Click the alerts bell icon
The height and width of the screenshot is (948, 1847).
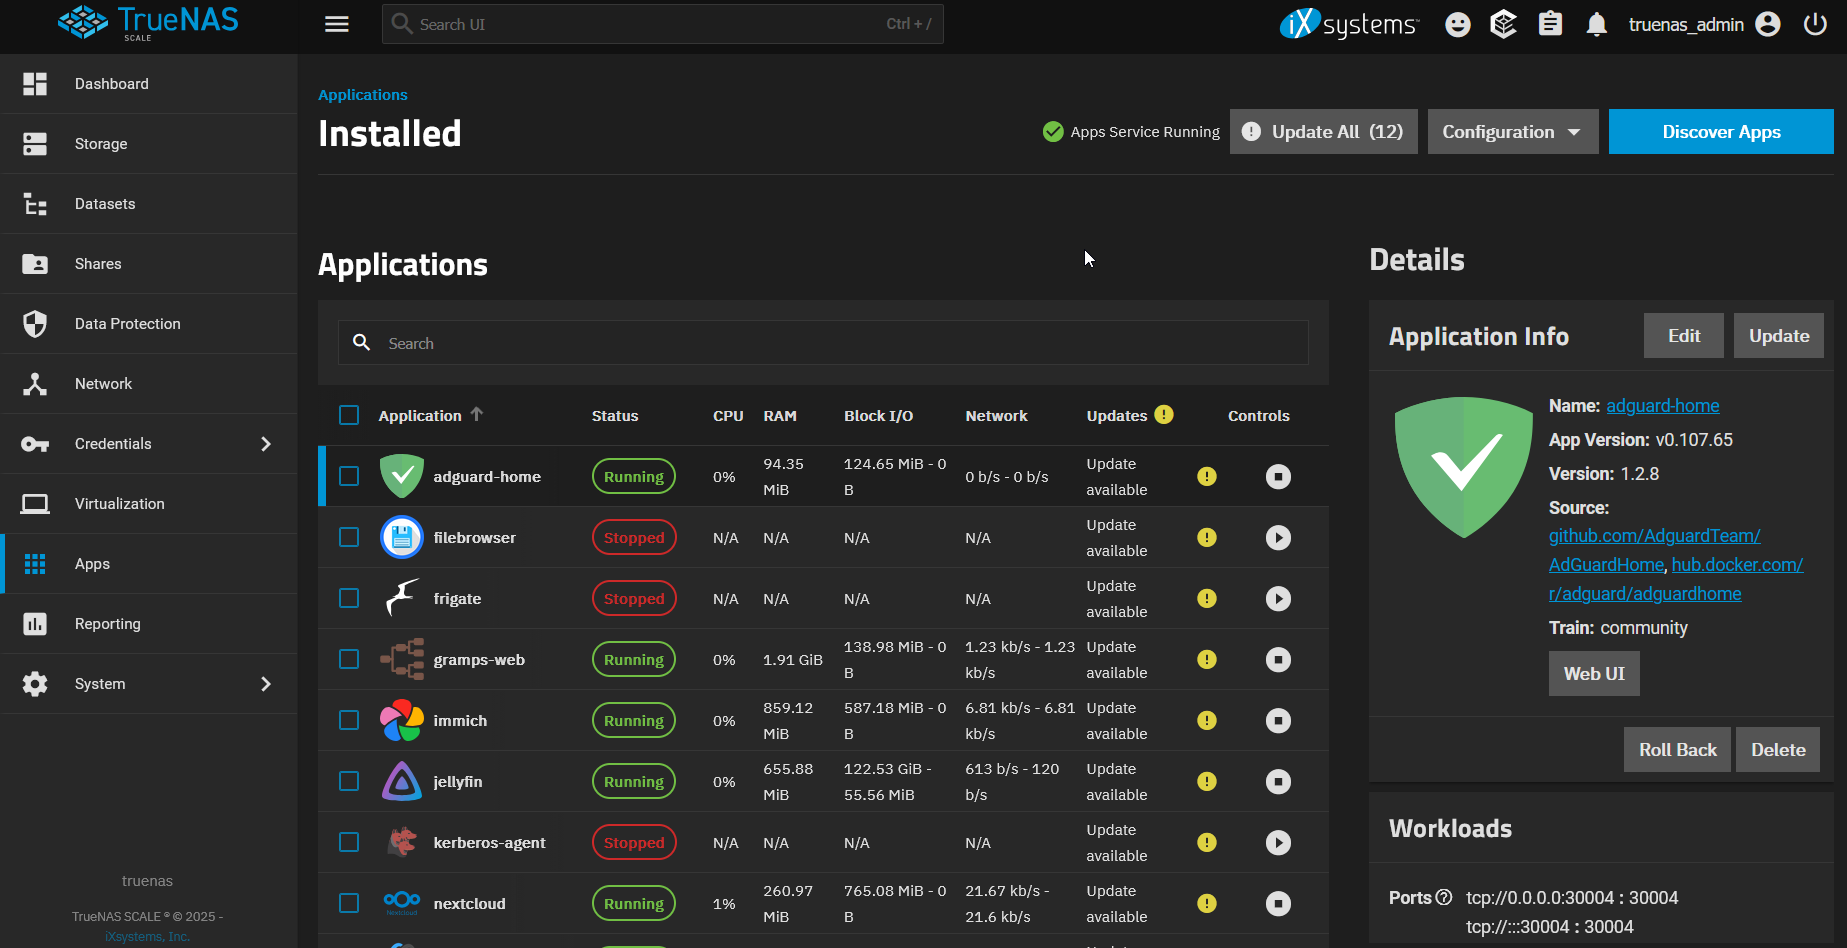[1596, 24]
